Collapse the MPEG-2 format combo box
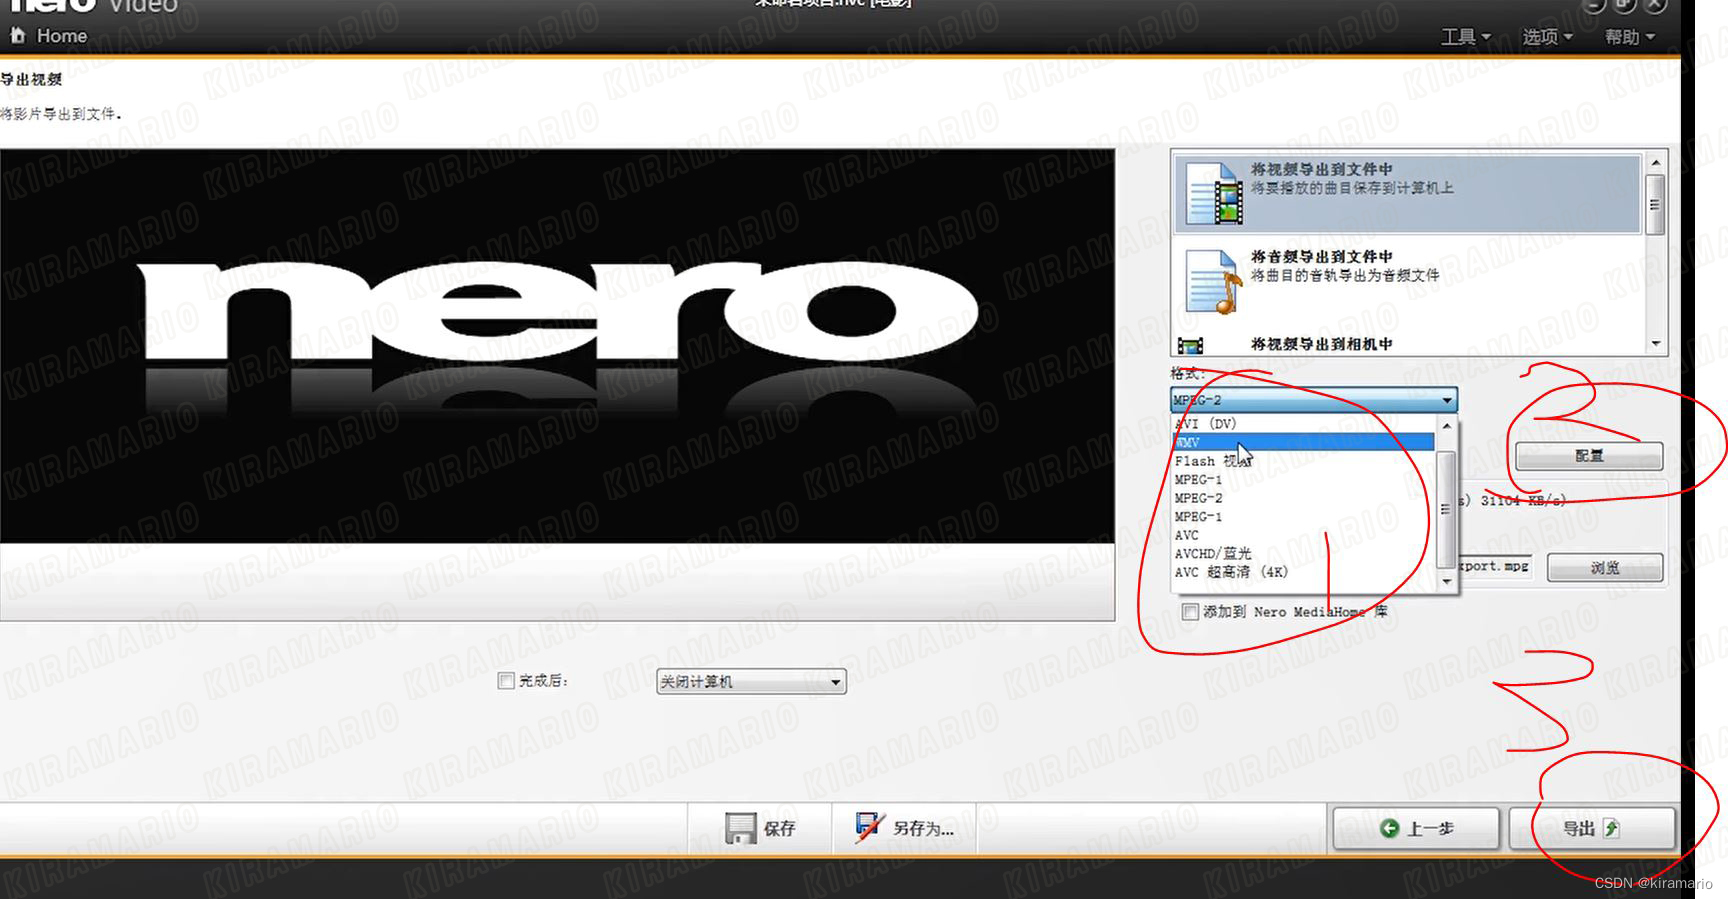 [x=1446, y=400]
